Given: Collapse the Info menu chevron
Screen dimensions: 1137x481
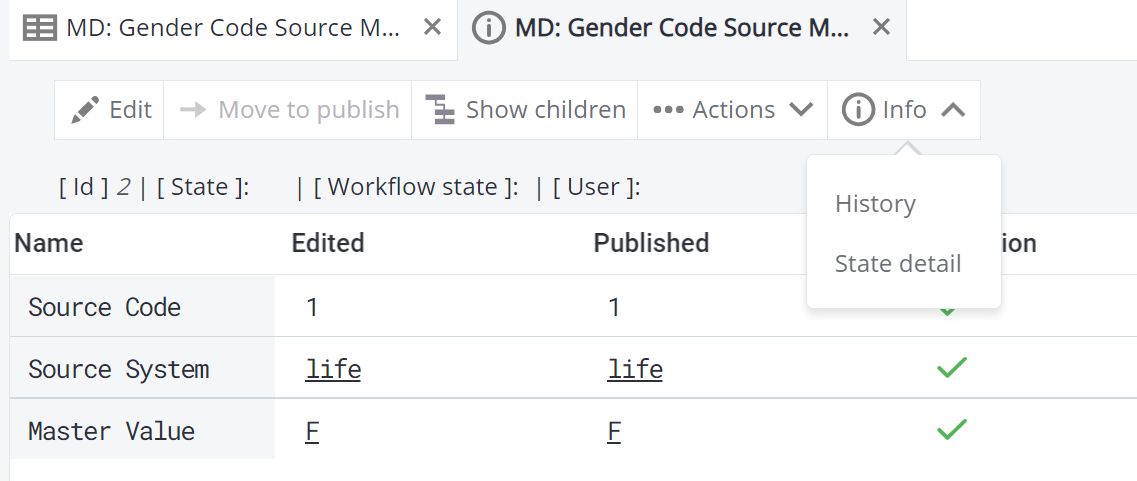Looking at the screenshot, I should click(953, 110).
